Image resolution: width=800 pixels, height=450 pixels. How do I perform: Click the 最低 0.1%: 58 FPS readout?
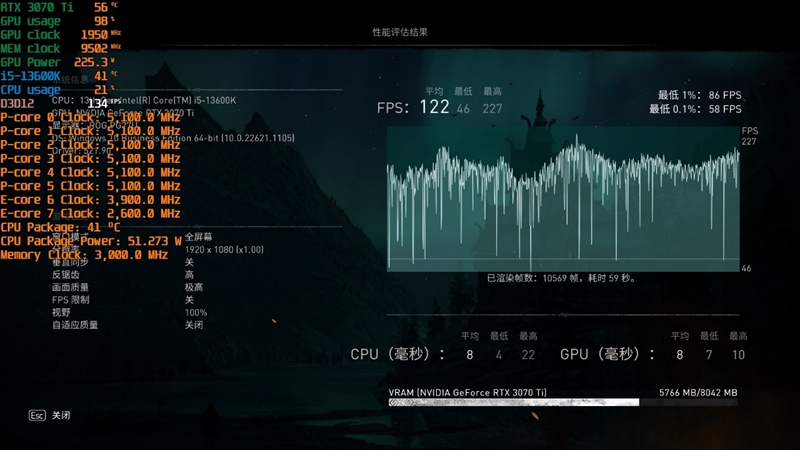point(695,109)
